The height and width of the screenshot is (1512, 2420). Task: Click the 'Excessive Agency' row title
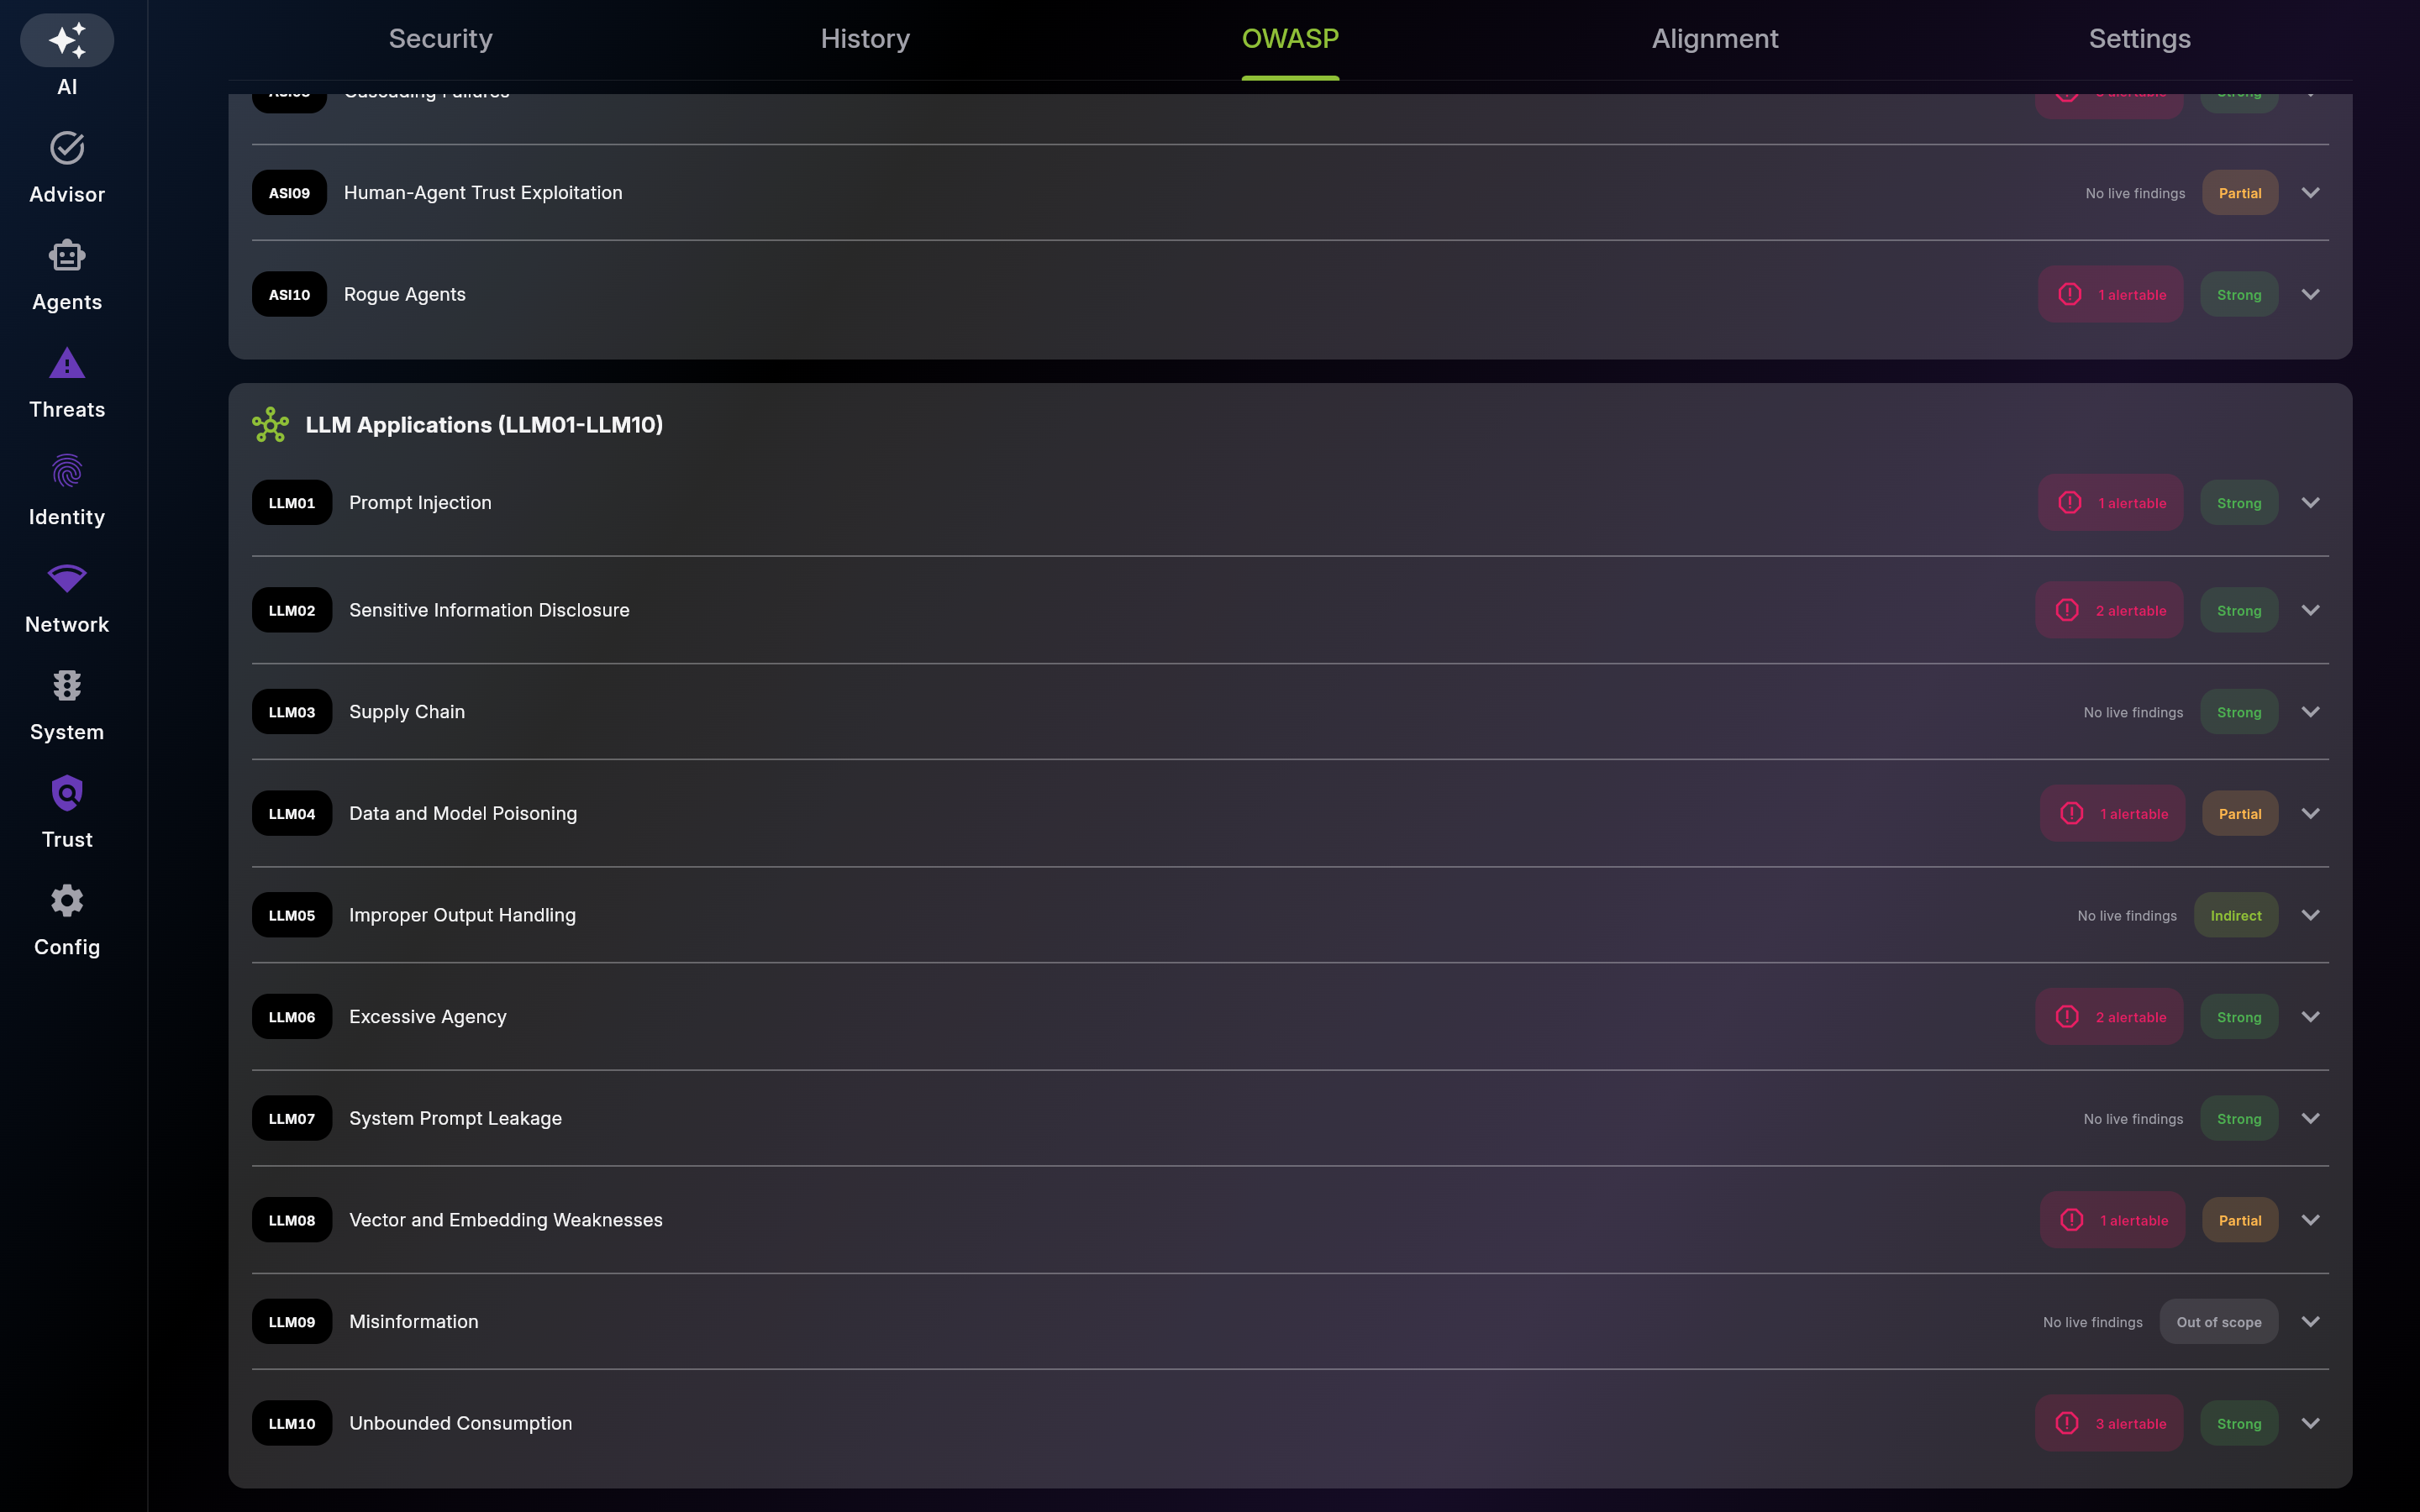point(428,1017)
